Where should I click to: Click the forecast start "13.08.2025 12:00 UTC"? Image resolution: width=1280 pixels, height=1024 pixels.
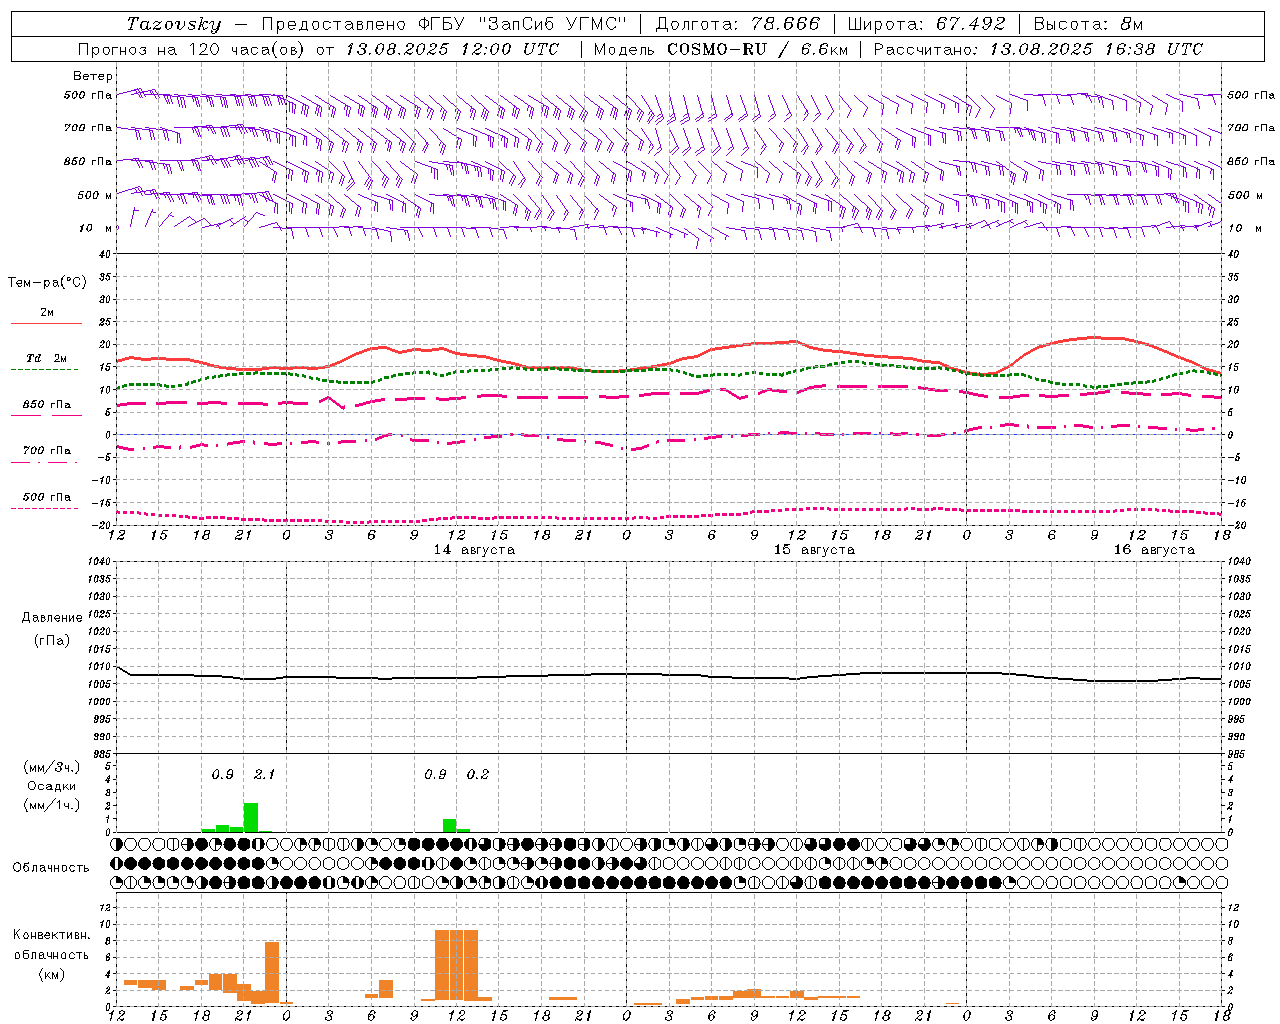[x=452, y=49]
